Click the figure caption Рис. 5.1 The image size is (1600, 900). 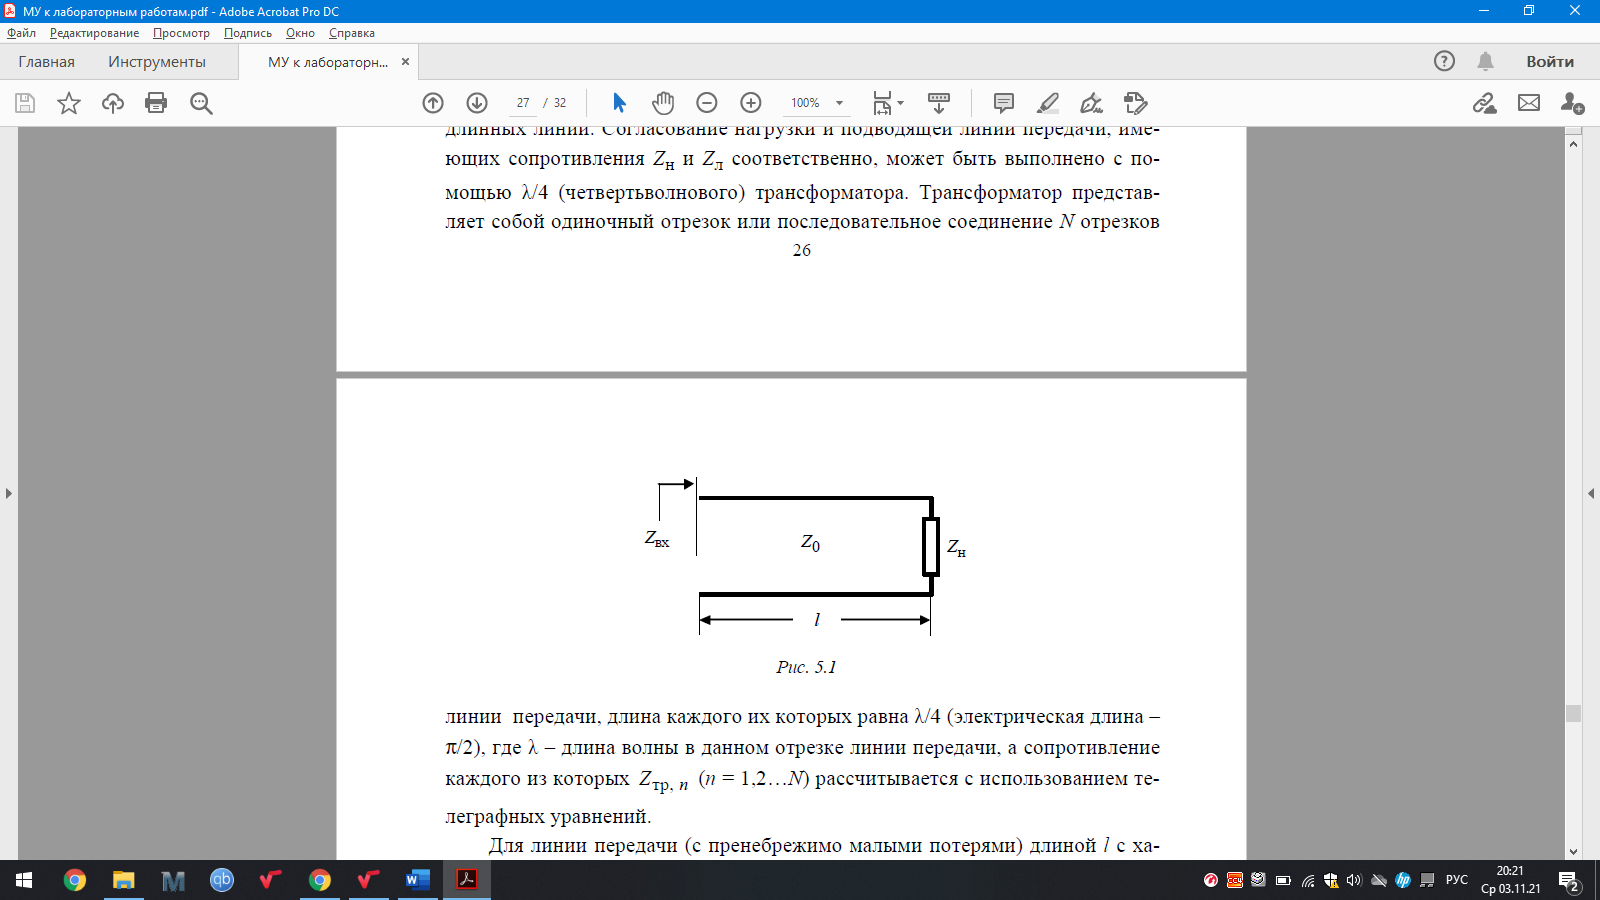click(806, 667)
